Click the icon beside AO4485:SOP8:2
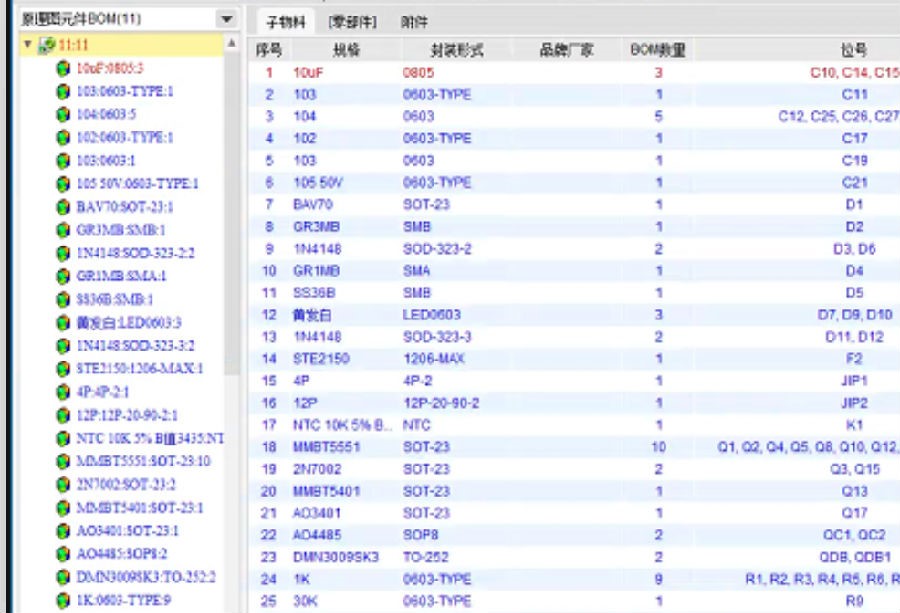The width and height of the screenshot is (900, 613). (63, 554)
